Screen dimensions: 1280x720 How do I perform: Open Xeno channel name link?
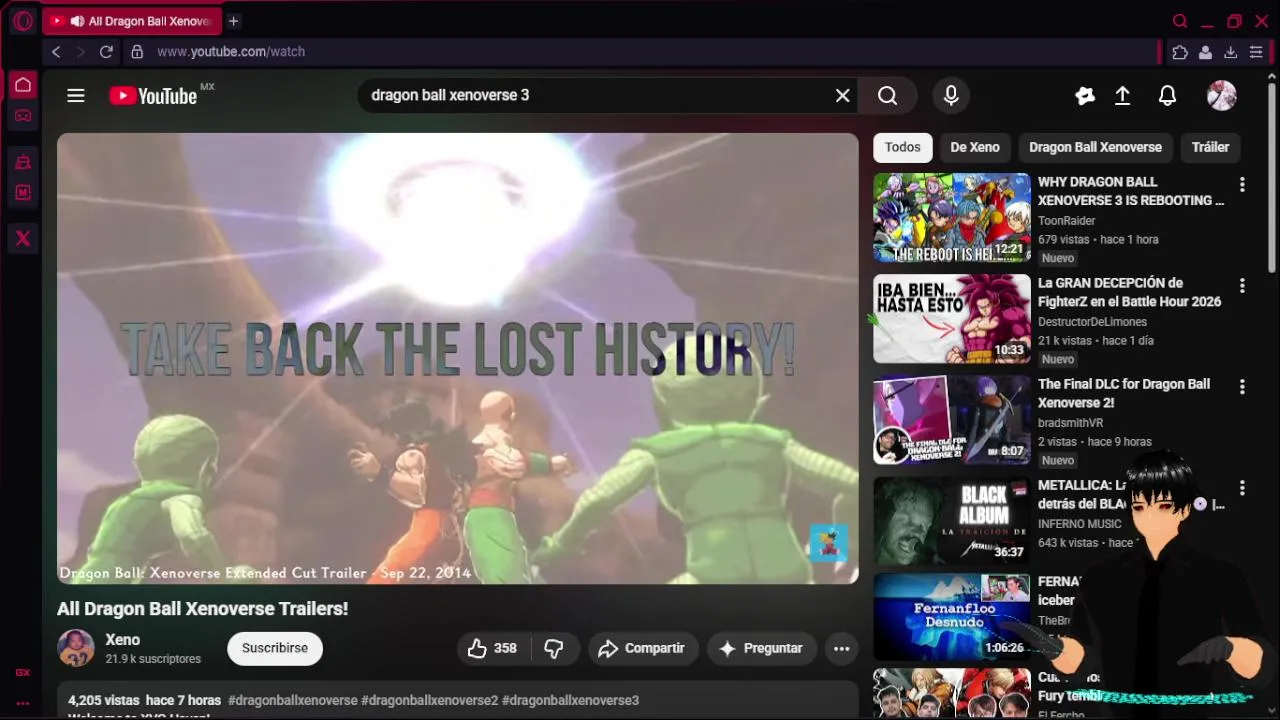coord(123,640)
